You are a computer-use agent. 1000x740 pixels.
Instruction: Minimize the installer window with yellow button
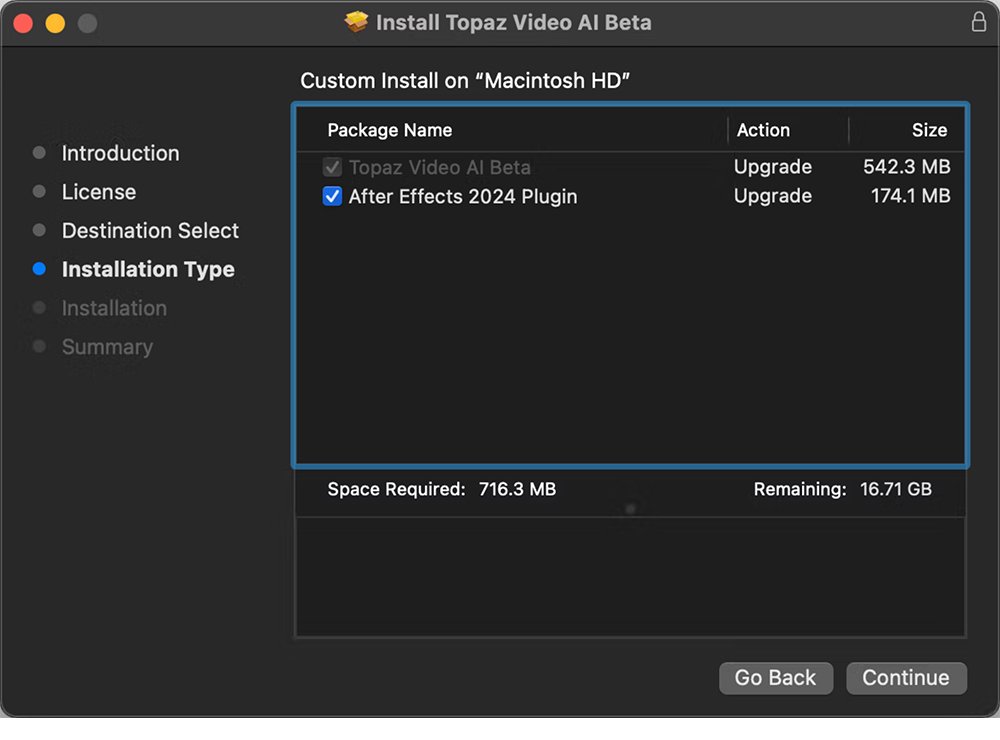pyautogui.click(x=55, y=24)
